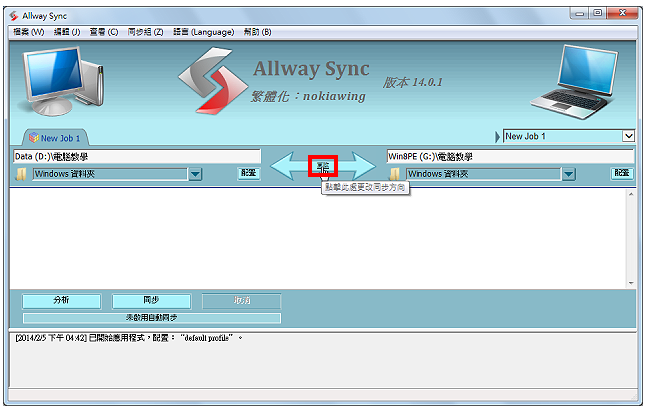The width and height of the screenshot is (647, 415).
Task: Open the 同步組 (Z) menu
Action: pyautogui.click(x=145, y=32)
